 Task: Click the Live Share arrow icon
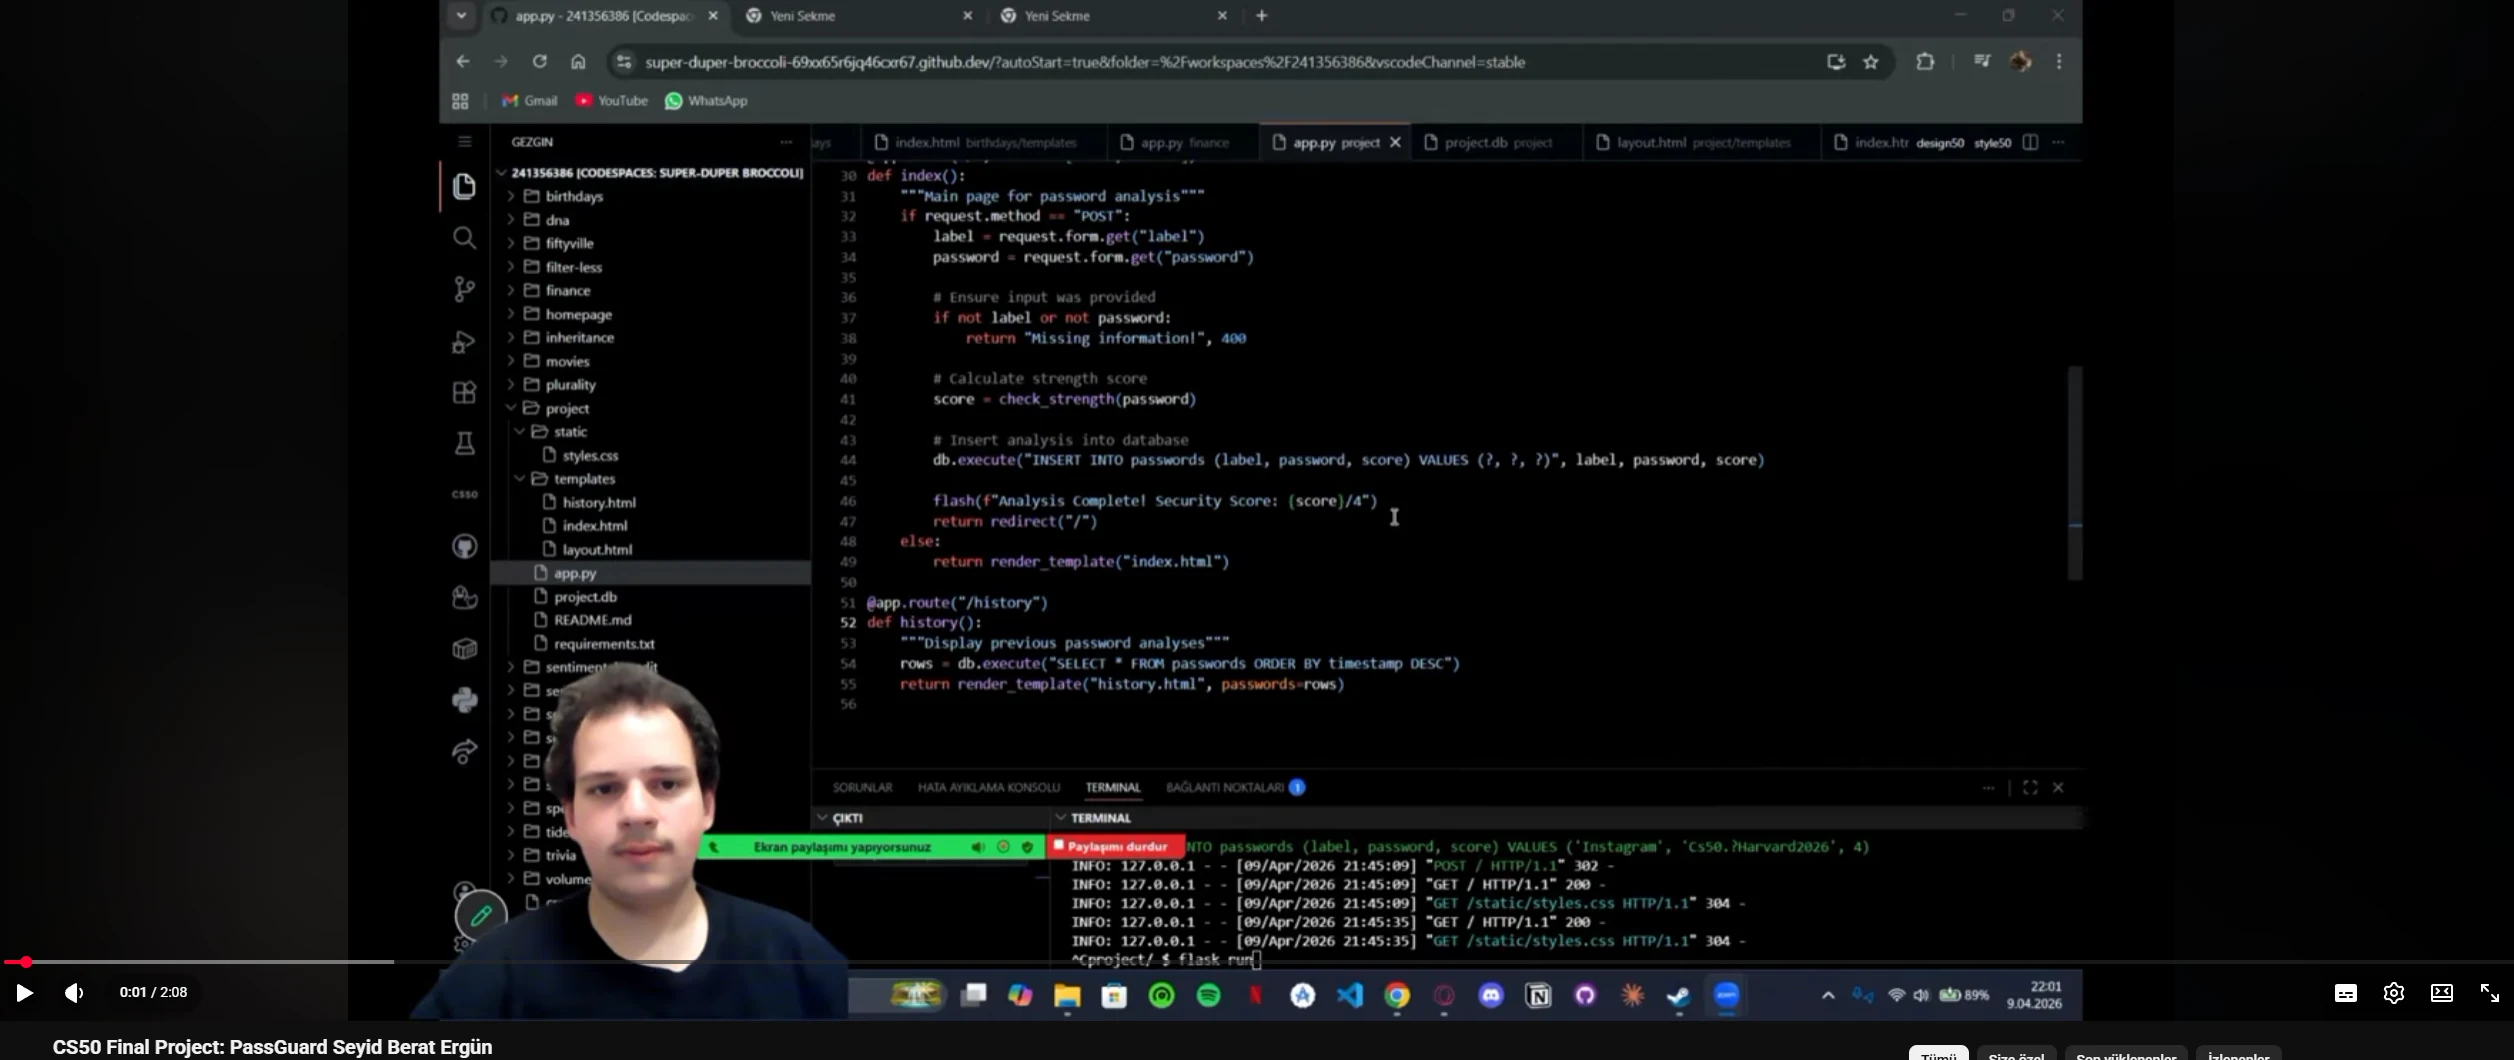coord(464,751)
